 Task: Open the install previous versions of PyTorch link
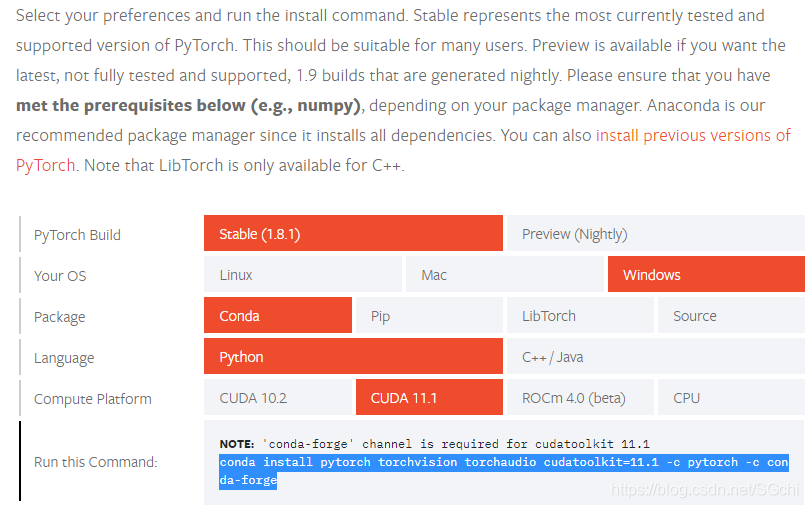[693, 135]
